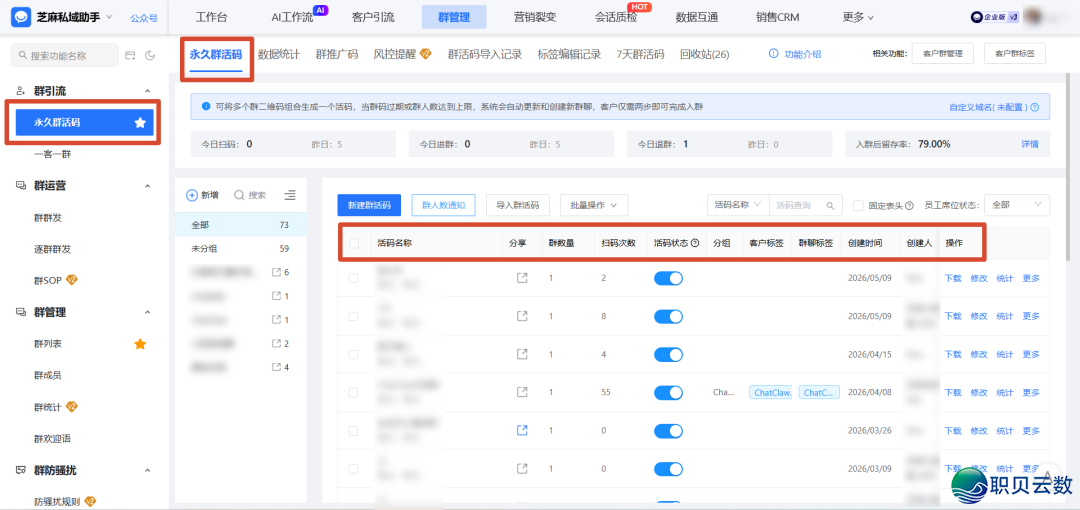
Task: Open the 员工席位状态 全部 dropdown
Action: point(1017,205)
